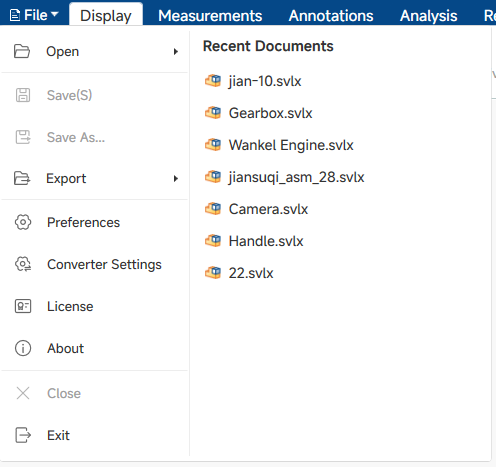The image size is (496, 467).
Task: Open the About menu item
Action: coord(95,348)
